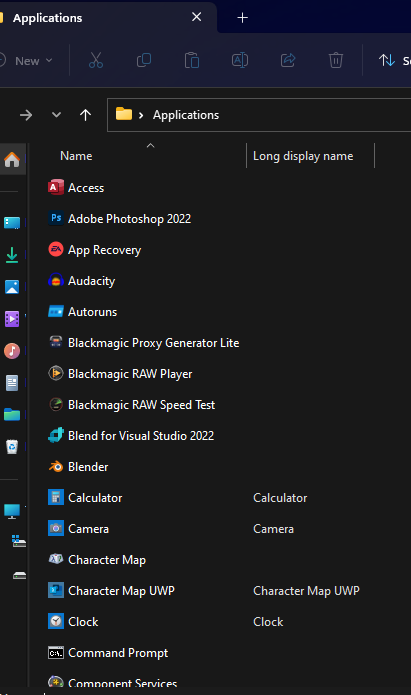Select Character Map UWP name entry
Image resolution: width=411 pixels, height=695 pixels.
pyautogui.click(x=121, y=591)
